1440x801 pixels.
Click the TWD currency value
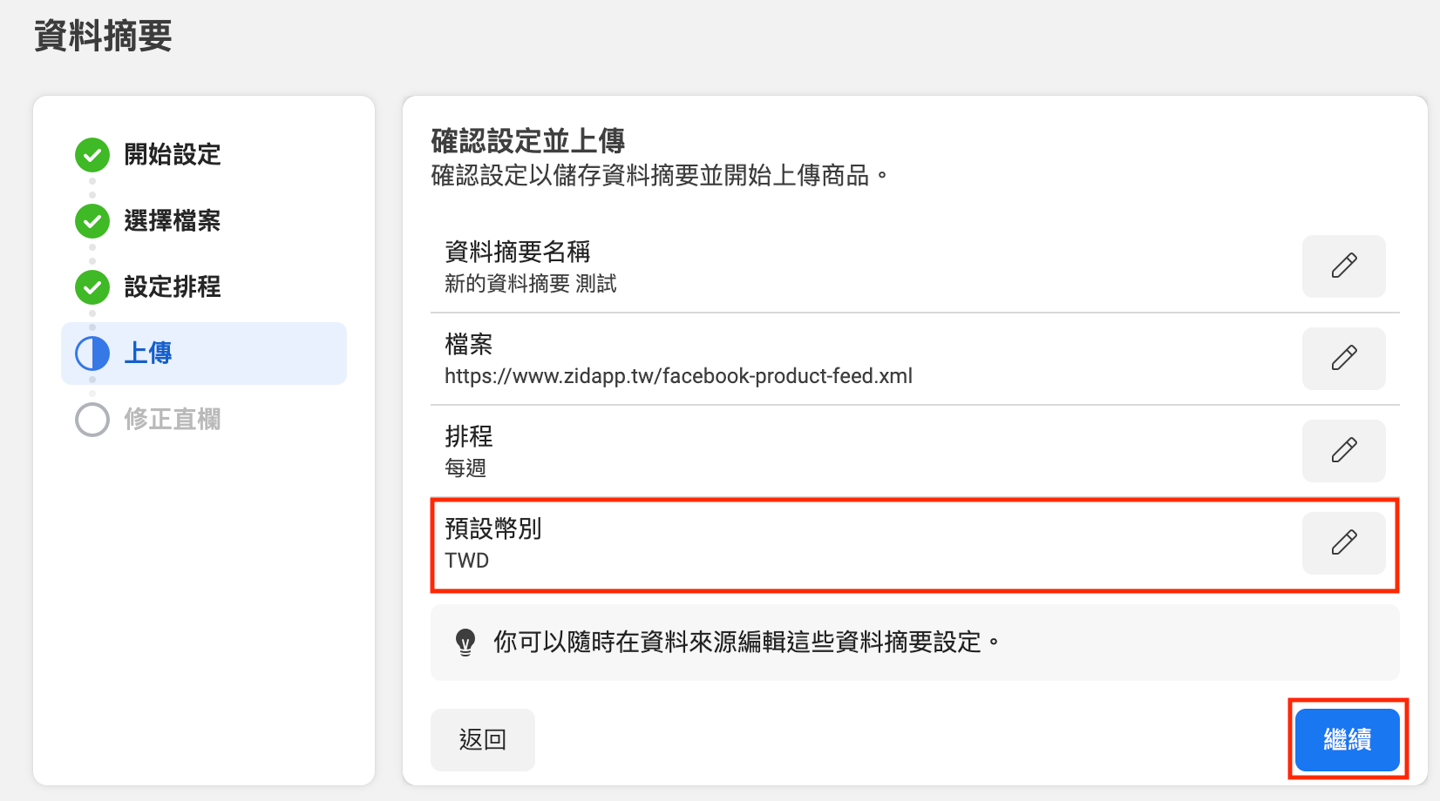467,561
